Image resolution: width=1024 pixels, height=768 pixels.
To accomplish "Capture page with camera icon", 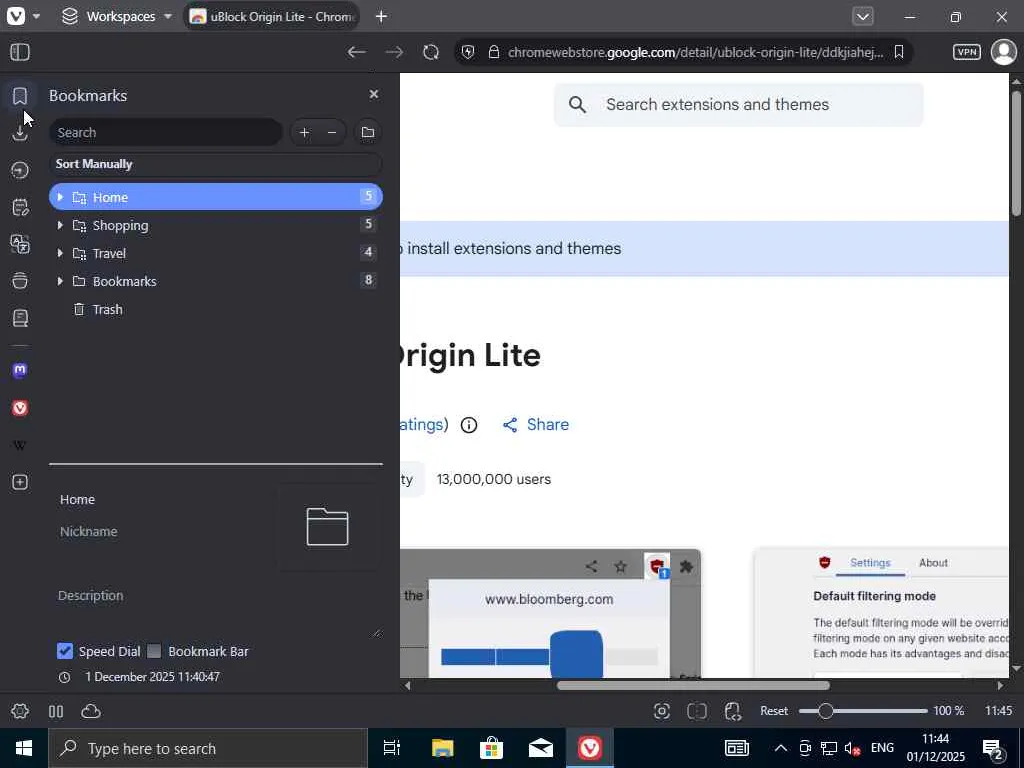I will pos(662,711).
